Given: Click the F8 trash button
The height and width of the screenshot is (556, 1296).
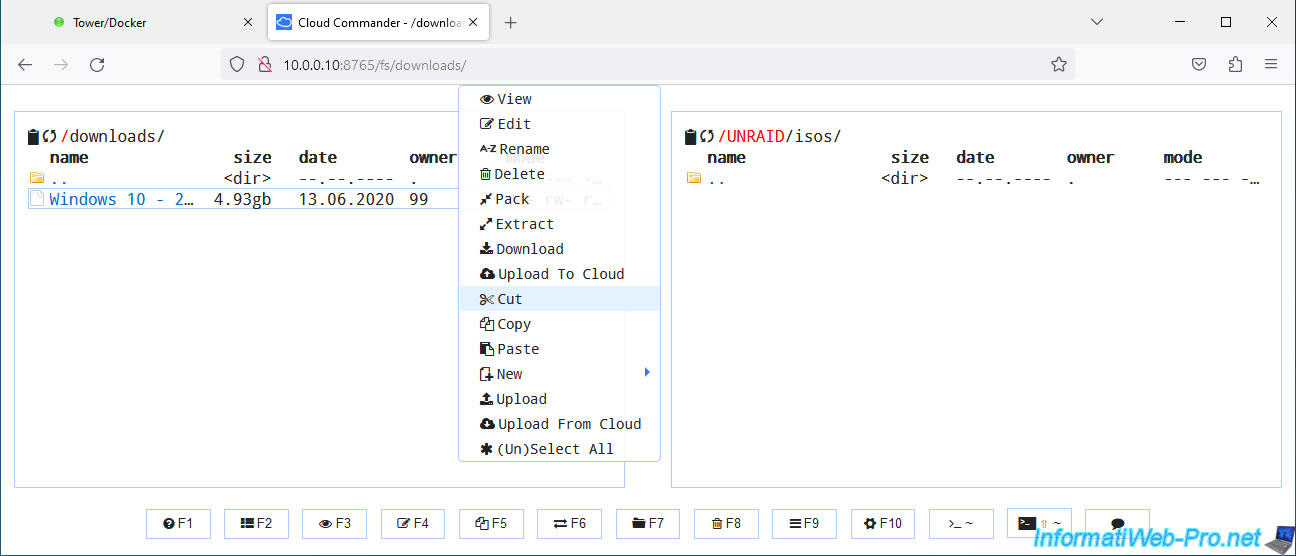Looking at the screenshot, I should click(x=726, y=523).
